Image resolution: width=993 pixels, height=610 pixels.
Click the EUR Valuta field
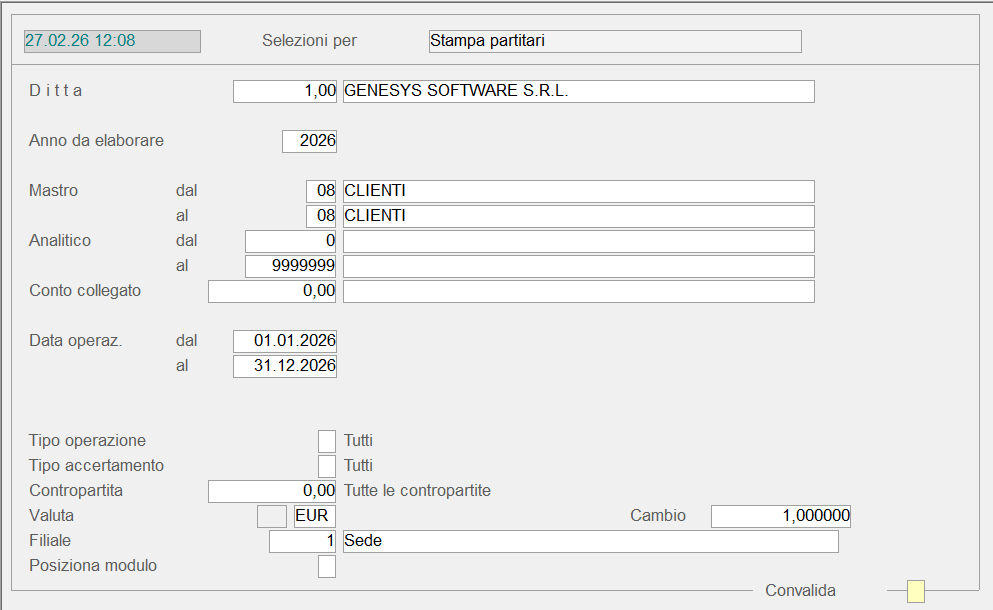click(x=314, y=516)
